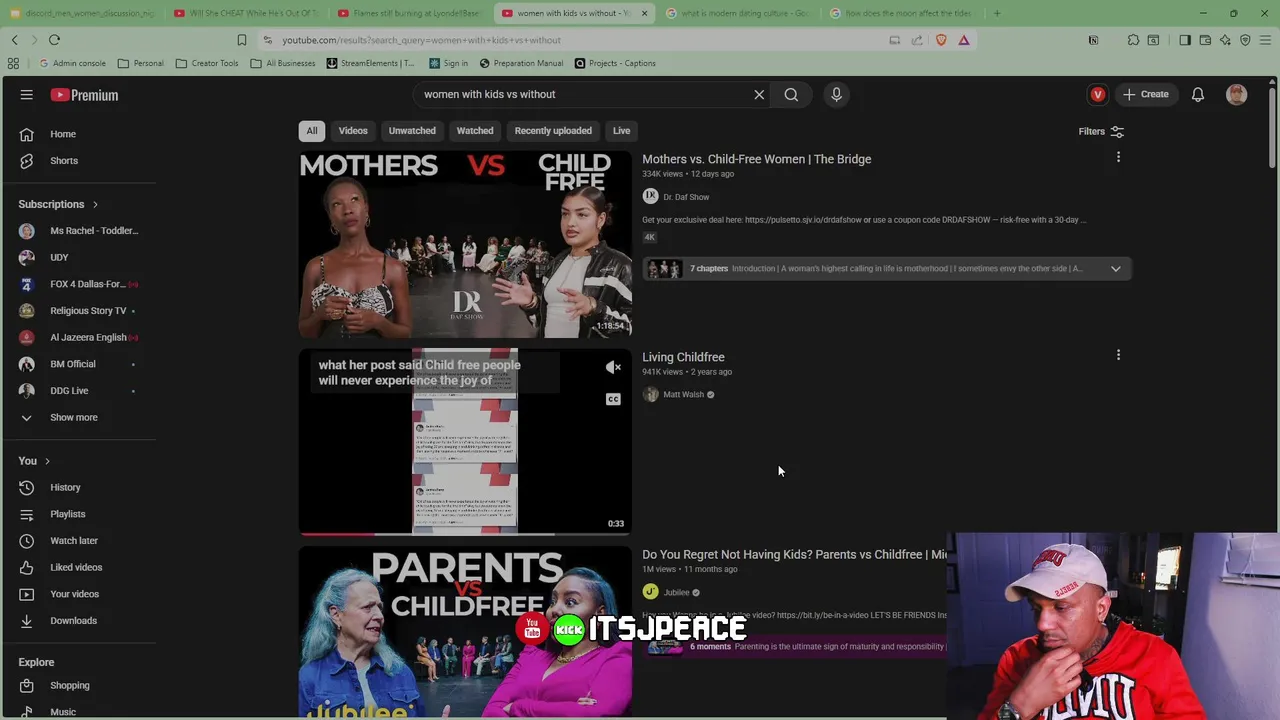
Task: Open the YouTube hamburger guide menu
Action: pos(27,95)
